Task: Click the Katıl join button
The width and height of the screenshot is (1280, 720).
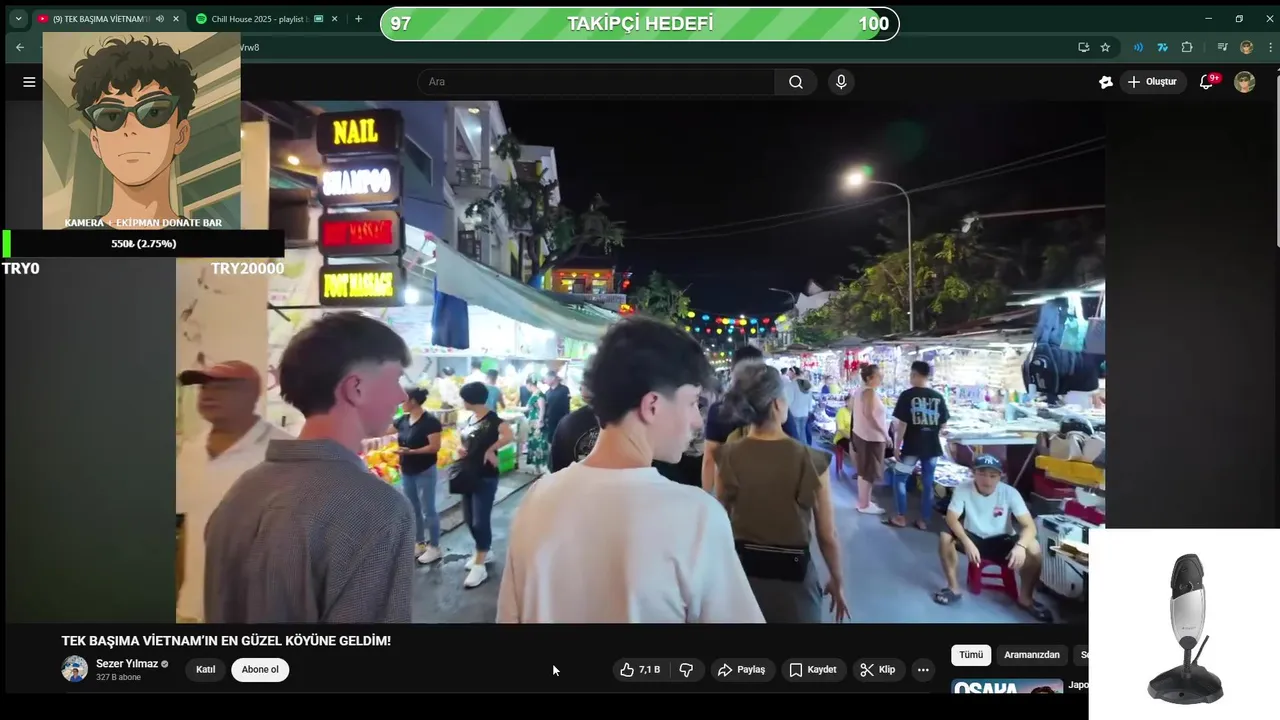Action: click(205, 670)
